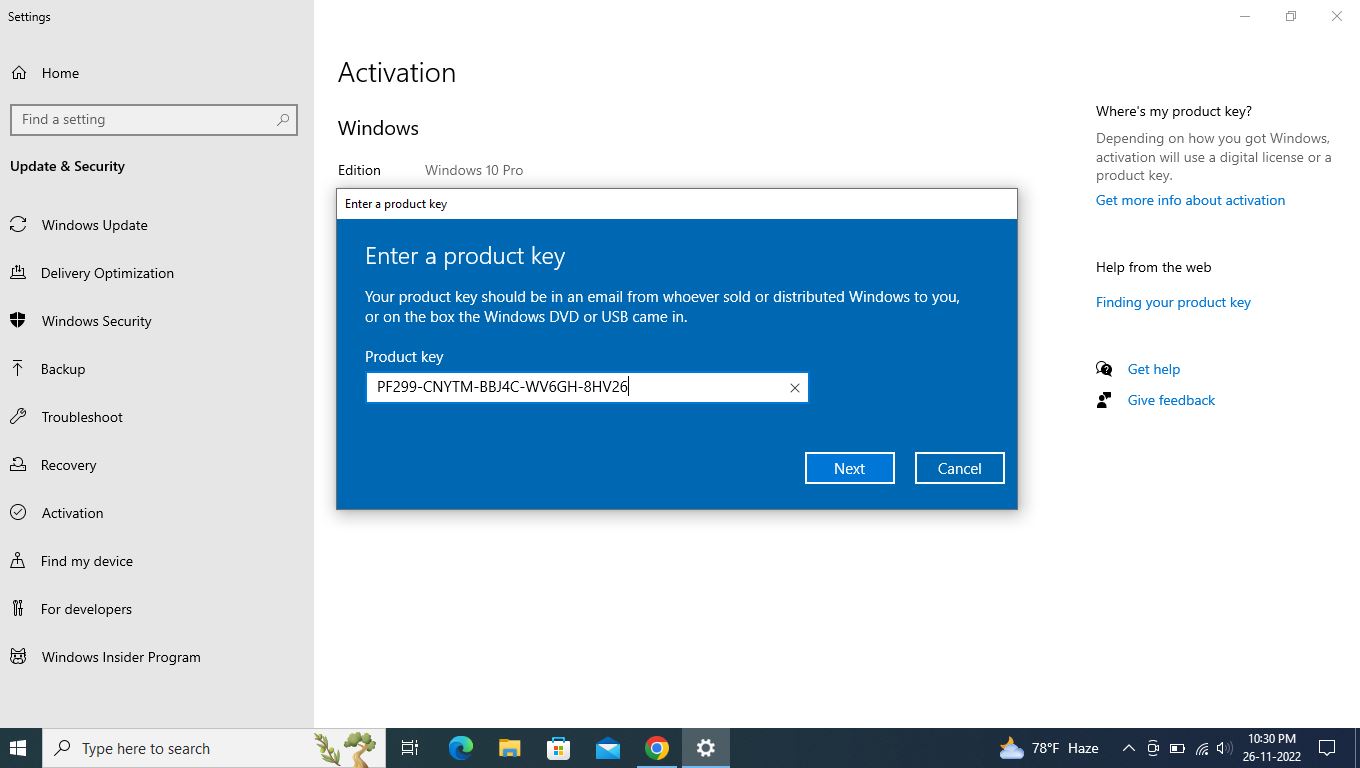
Task: Click the Help from the web heading
Action: (1153, 267)
